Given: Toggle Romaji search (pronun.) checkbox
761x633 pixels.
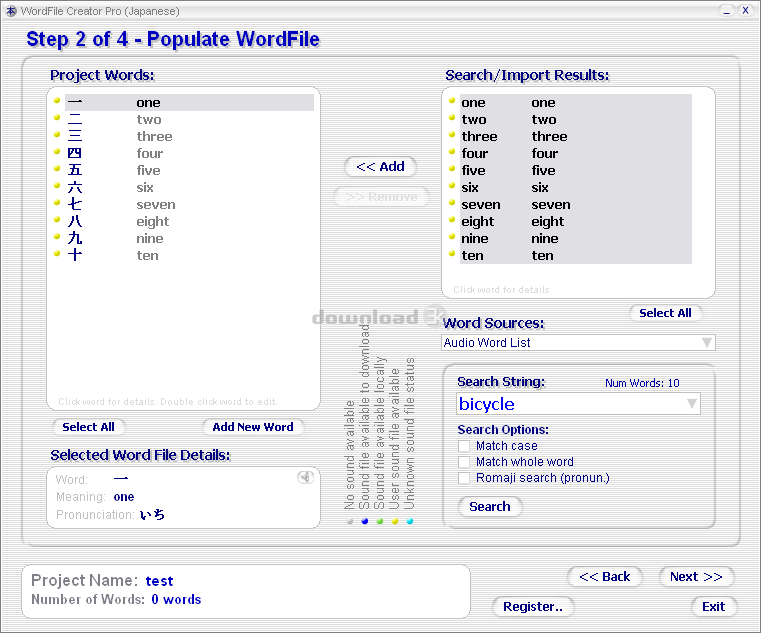Looking at the screenshot, I should coord(464,478).
